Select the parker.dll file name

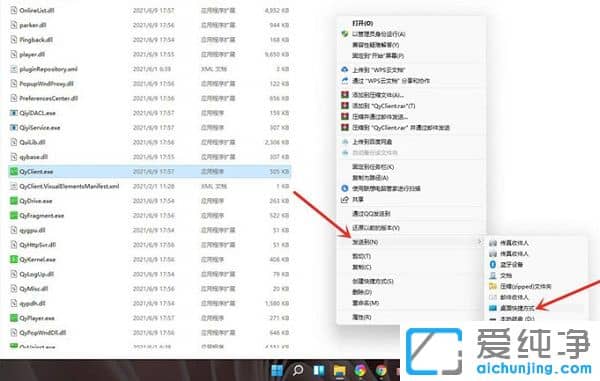(33, 25)
